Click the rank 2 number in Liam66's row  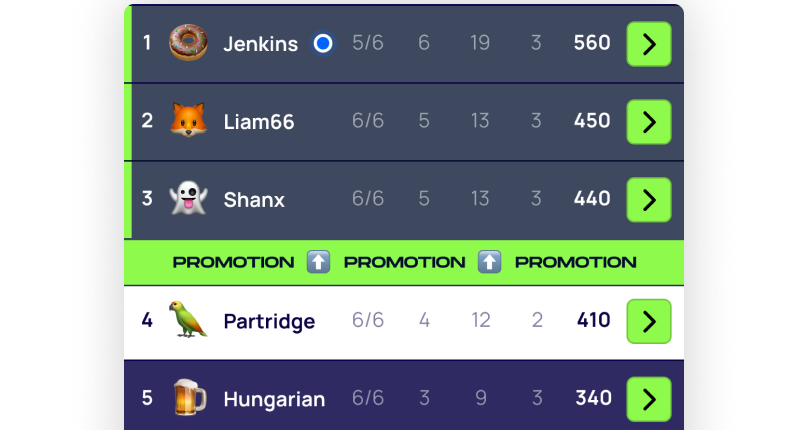(147, 121)
